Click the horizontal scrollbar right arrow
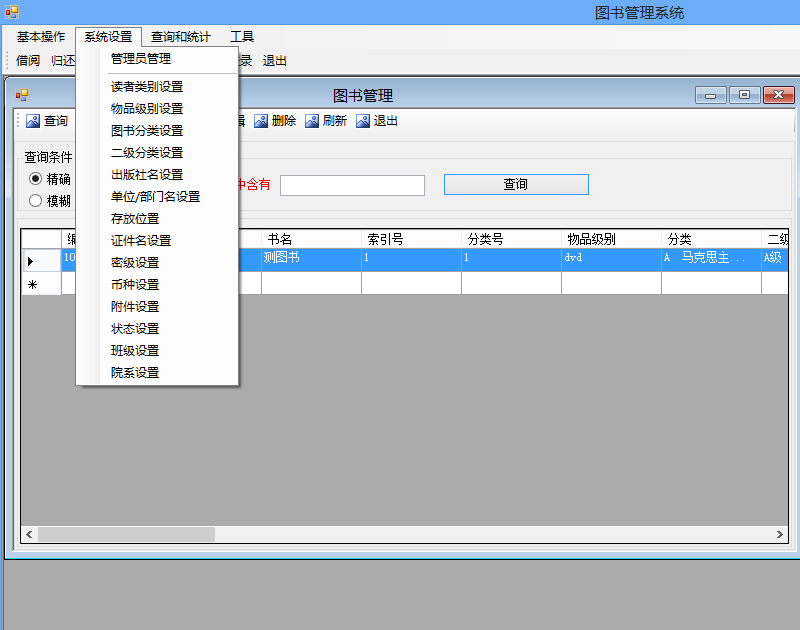800x630 pixels. pyautogui.click(x=782, y=535)
